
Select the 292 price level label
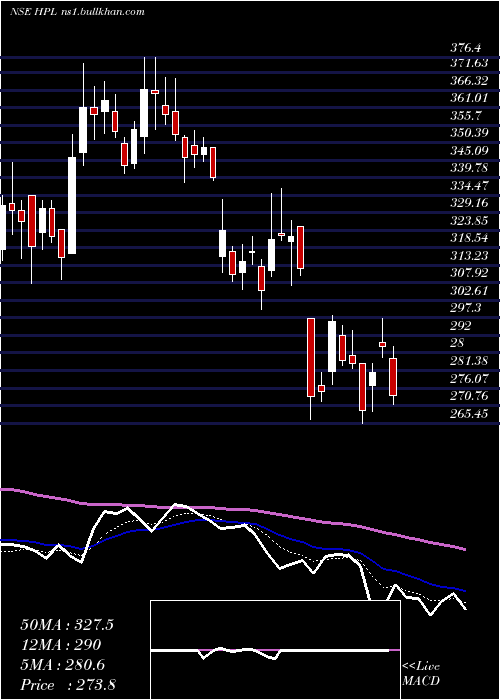click(461, 325)
